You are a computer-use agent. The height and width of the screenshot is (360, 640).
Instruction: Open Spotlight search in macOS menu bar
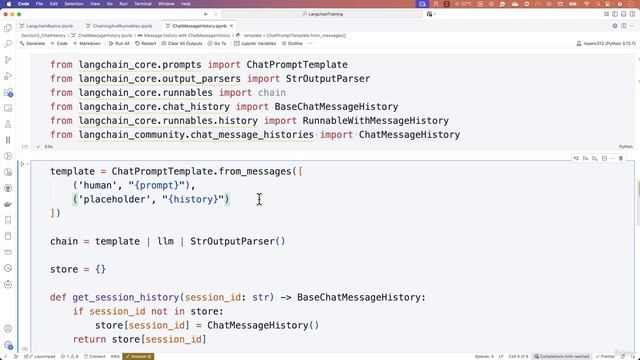598,4
